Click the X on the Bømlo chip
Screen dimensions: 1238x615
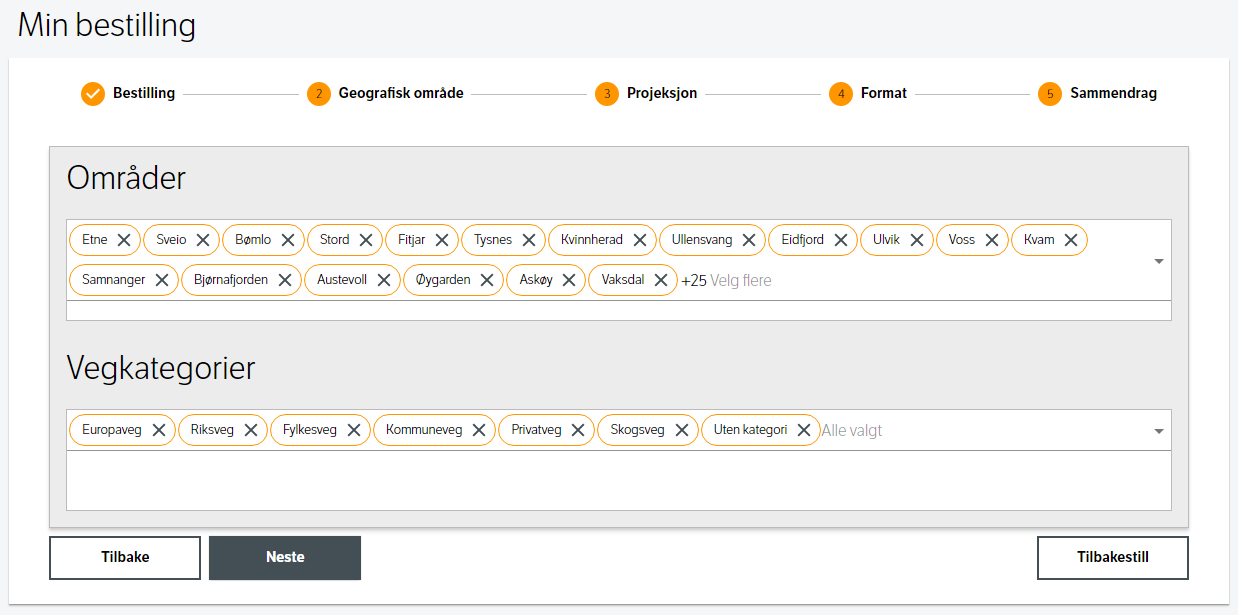(x=287, y=240)
